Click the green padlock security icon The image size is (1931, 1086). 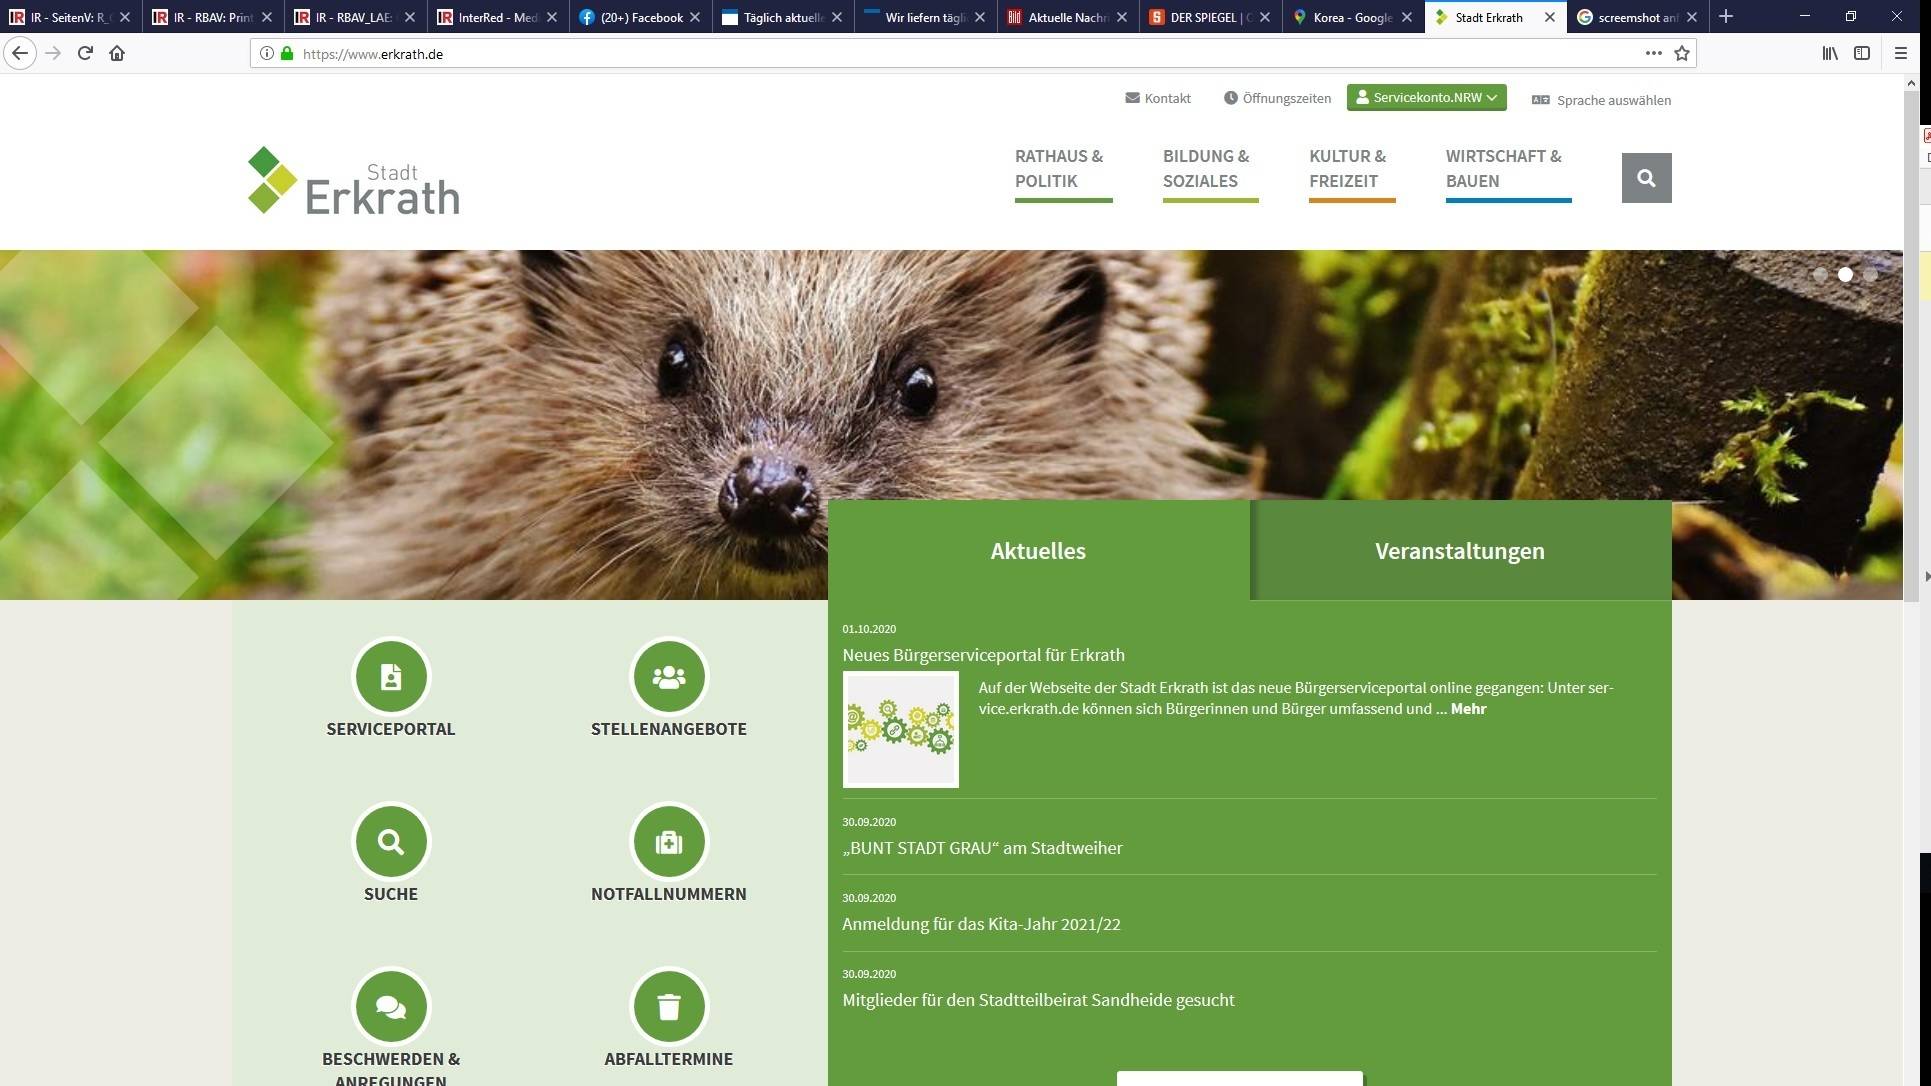[x=287, y=53]
